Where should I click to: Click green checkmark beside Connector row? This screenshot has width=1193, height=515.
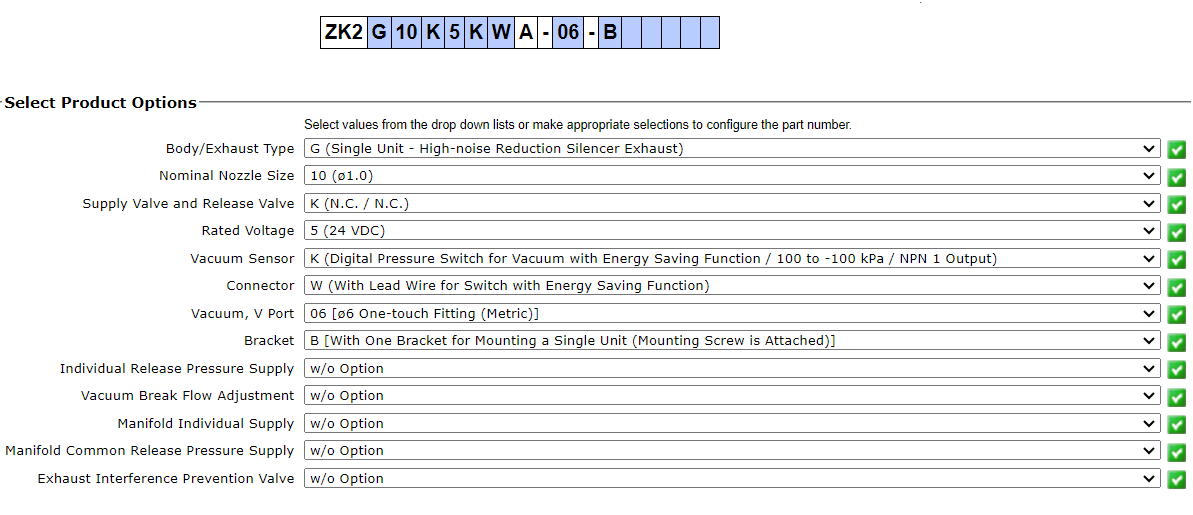tap(1177, 286)
